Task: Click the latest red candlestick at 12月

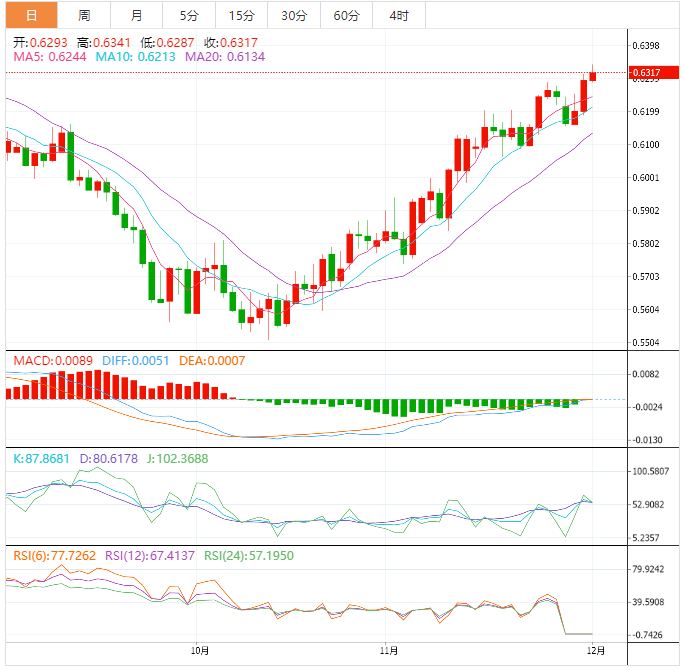Action: pyautogui.click(x=593, y=76)
